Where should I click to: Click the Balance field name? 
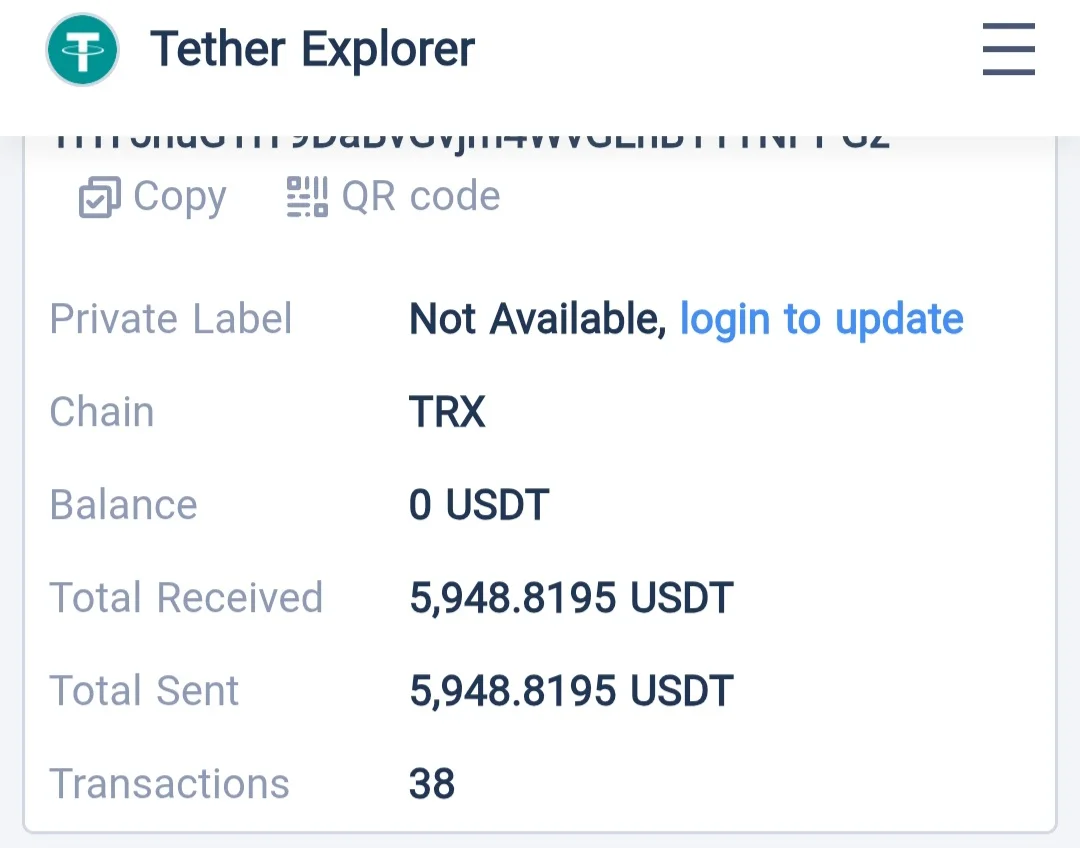(123, 505)
